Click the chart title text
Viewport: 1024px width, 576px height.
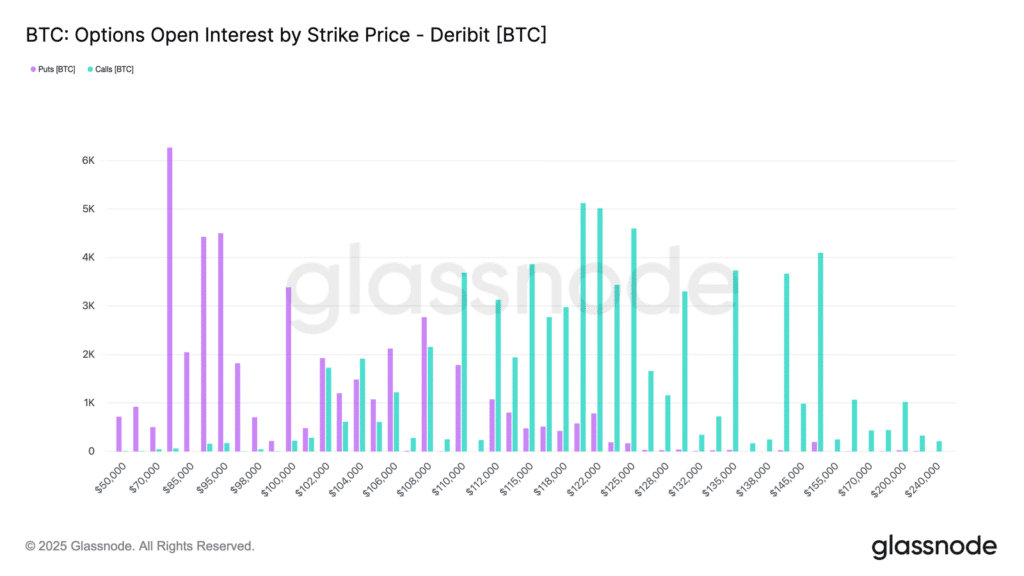pyautogui.click(x=286, y=35)
